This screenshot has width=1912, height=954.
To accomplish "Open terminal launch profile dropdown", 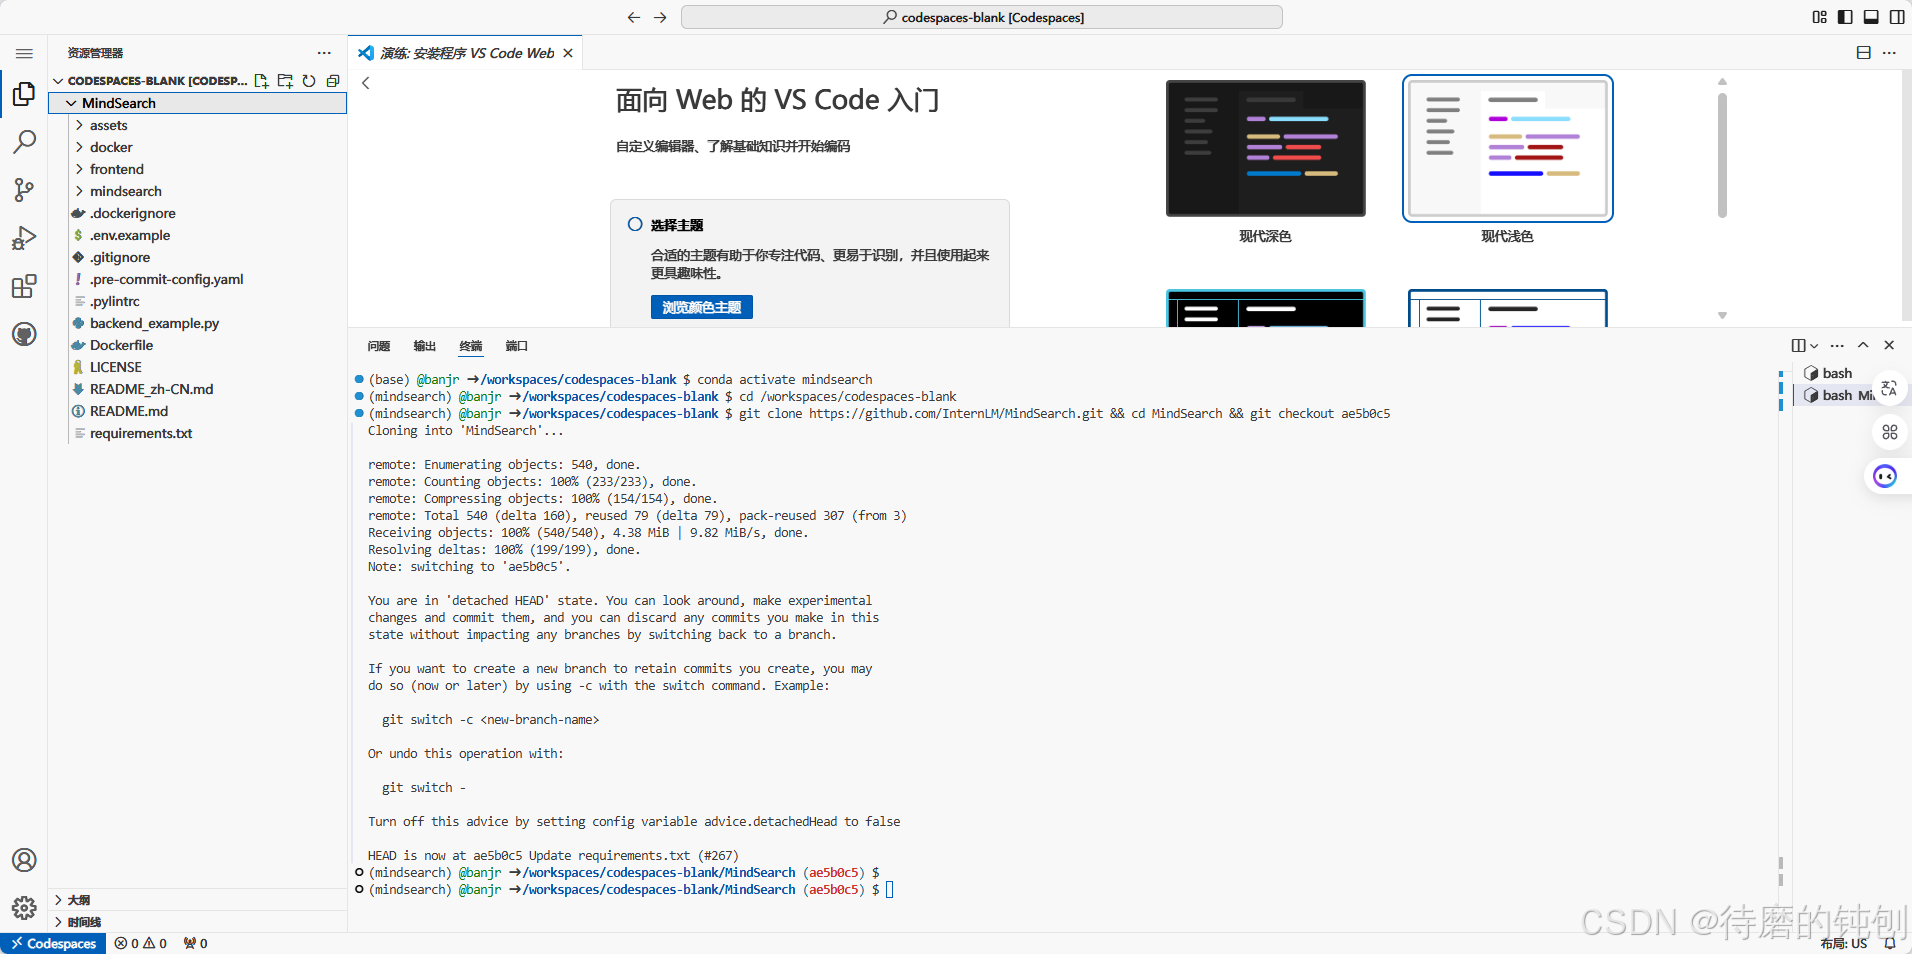I will tap(1814, 345).
